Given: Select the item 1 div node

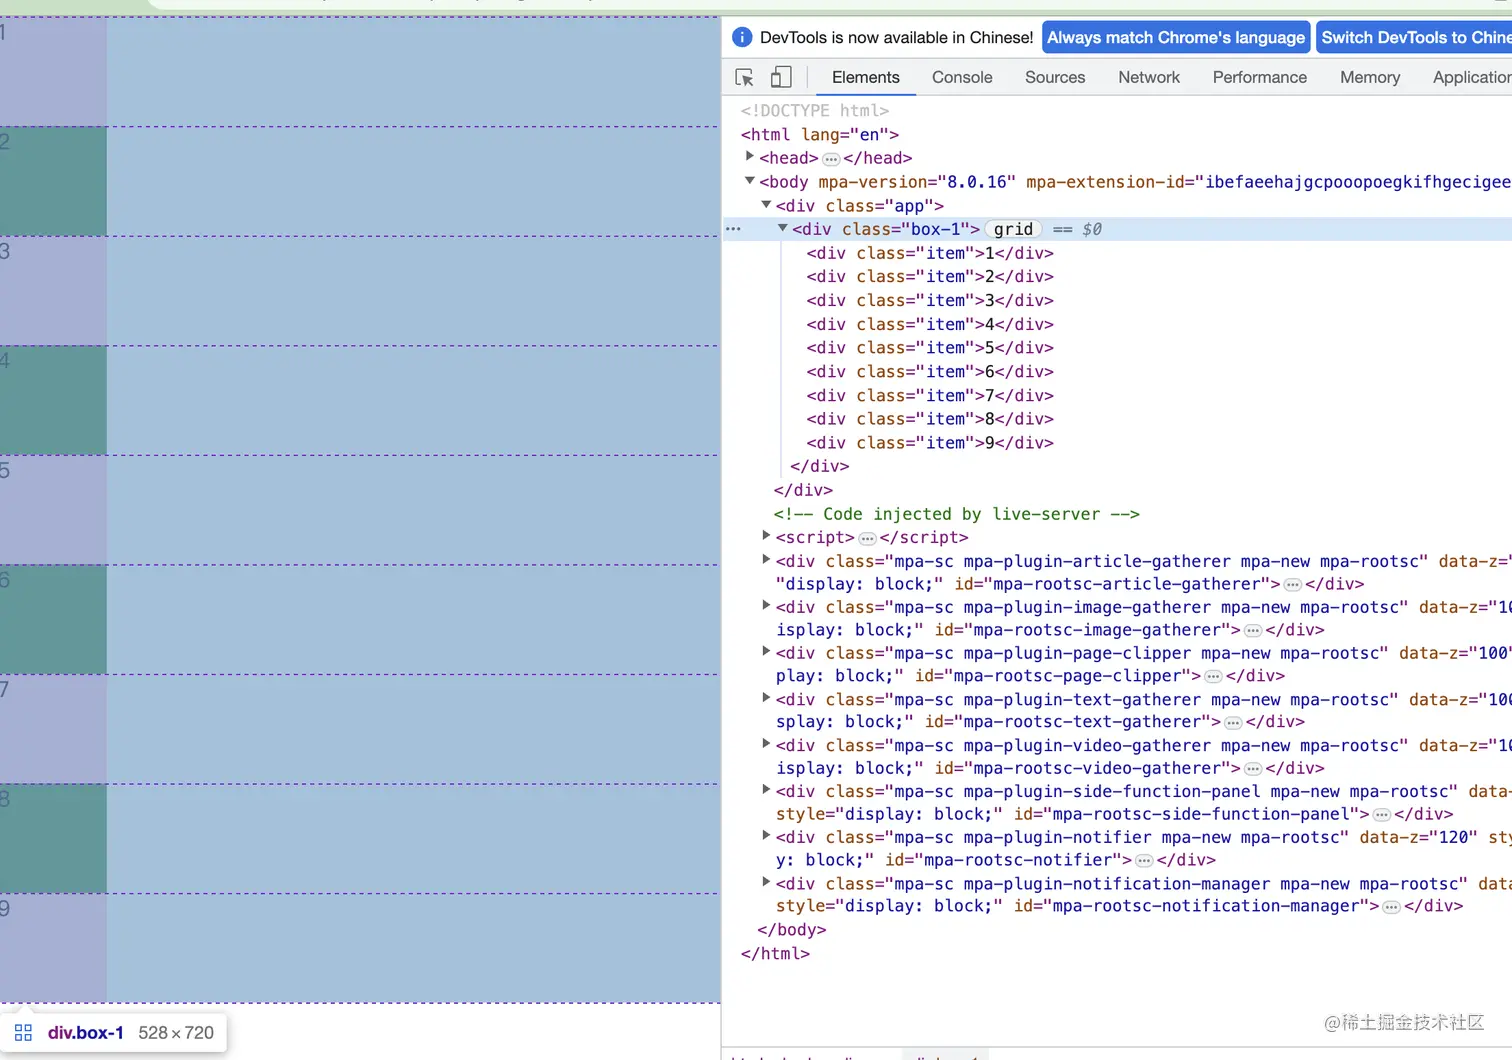Looking at the screenshot, I should [x=930, y=253].
